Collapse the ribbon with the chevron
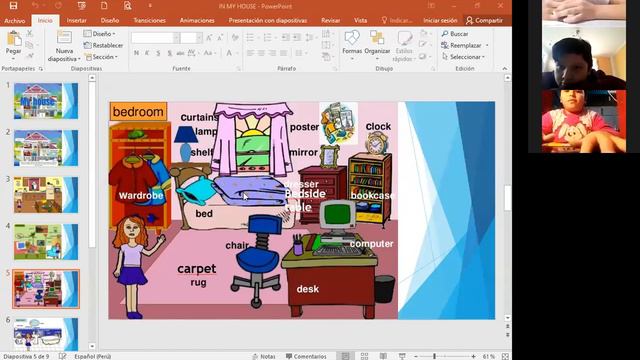This screenshot has height=360, width=640. click(x=504, y=69)
